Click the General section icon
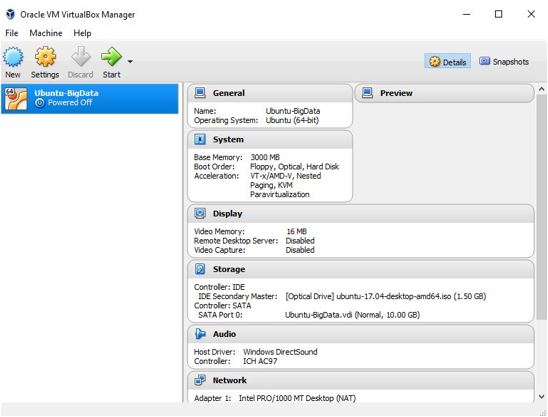 pyautogui.click(x=200, y=93)
